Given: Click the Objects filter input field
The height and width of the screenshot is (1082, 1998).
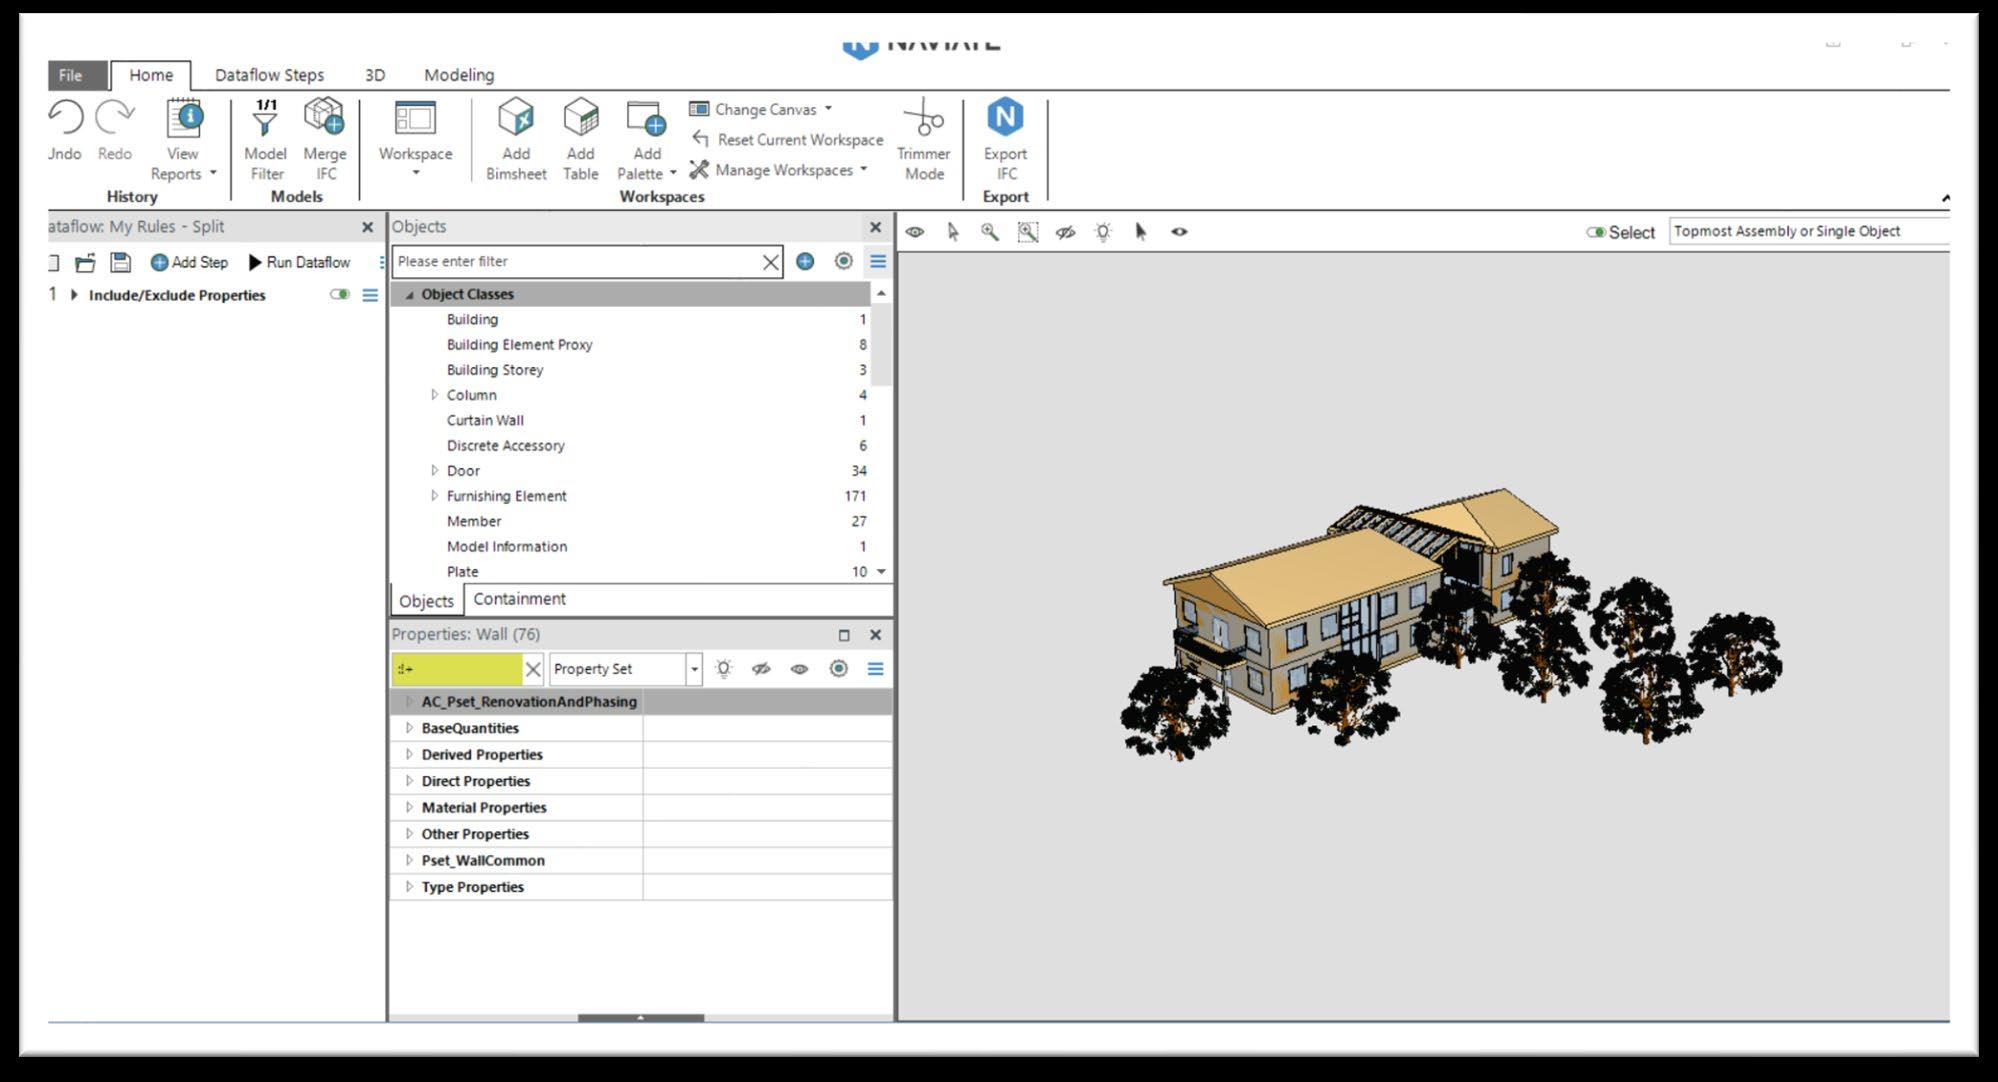Looking at the screenshot, I should pos(575,262).
